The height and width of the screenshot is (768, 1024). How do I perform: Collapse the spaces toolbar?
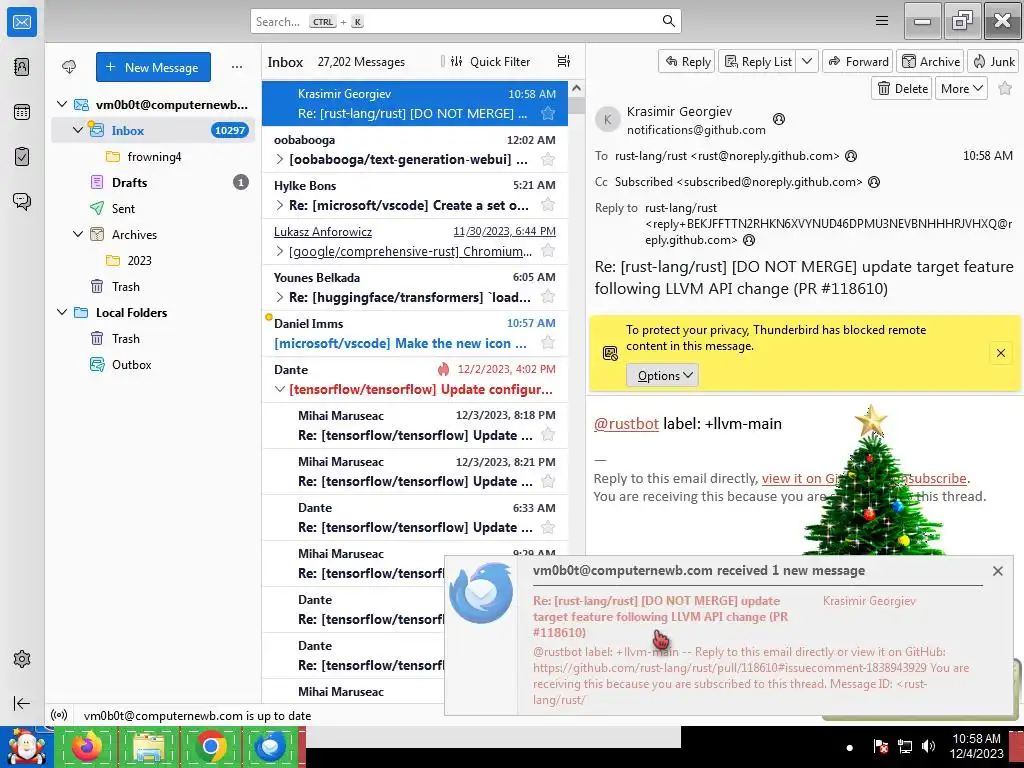click(22, 703)
